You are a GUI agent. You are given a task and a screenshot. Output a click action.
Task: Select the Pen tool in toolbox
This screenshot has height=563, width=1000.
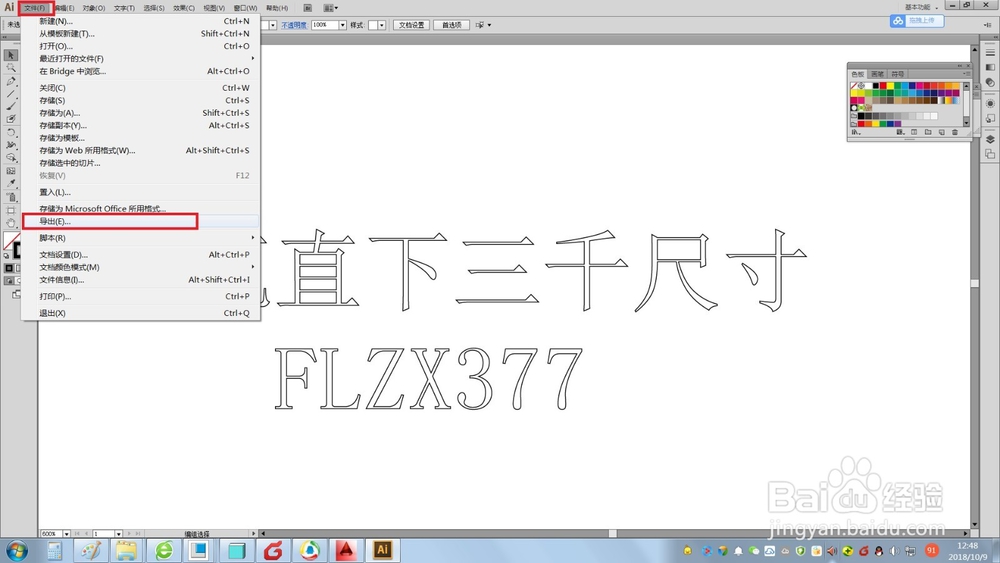click(x=11, y=81)
